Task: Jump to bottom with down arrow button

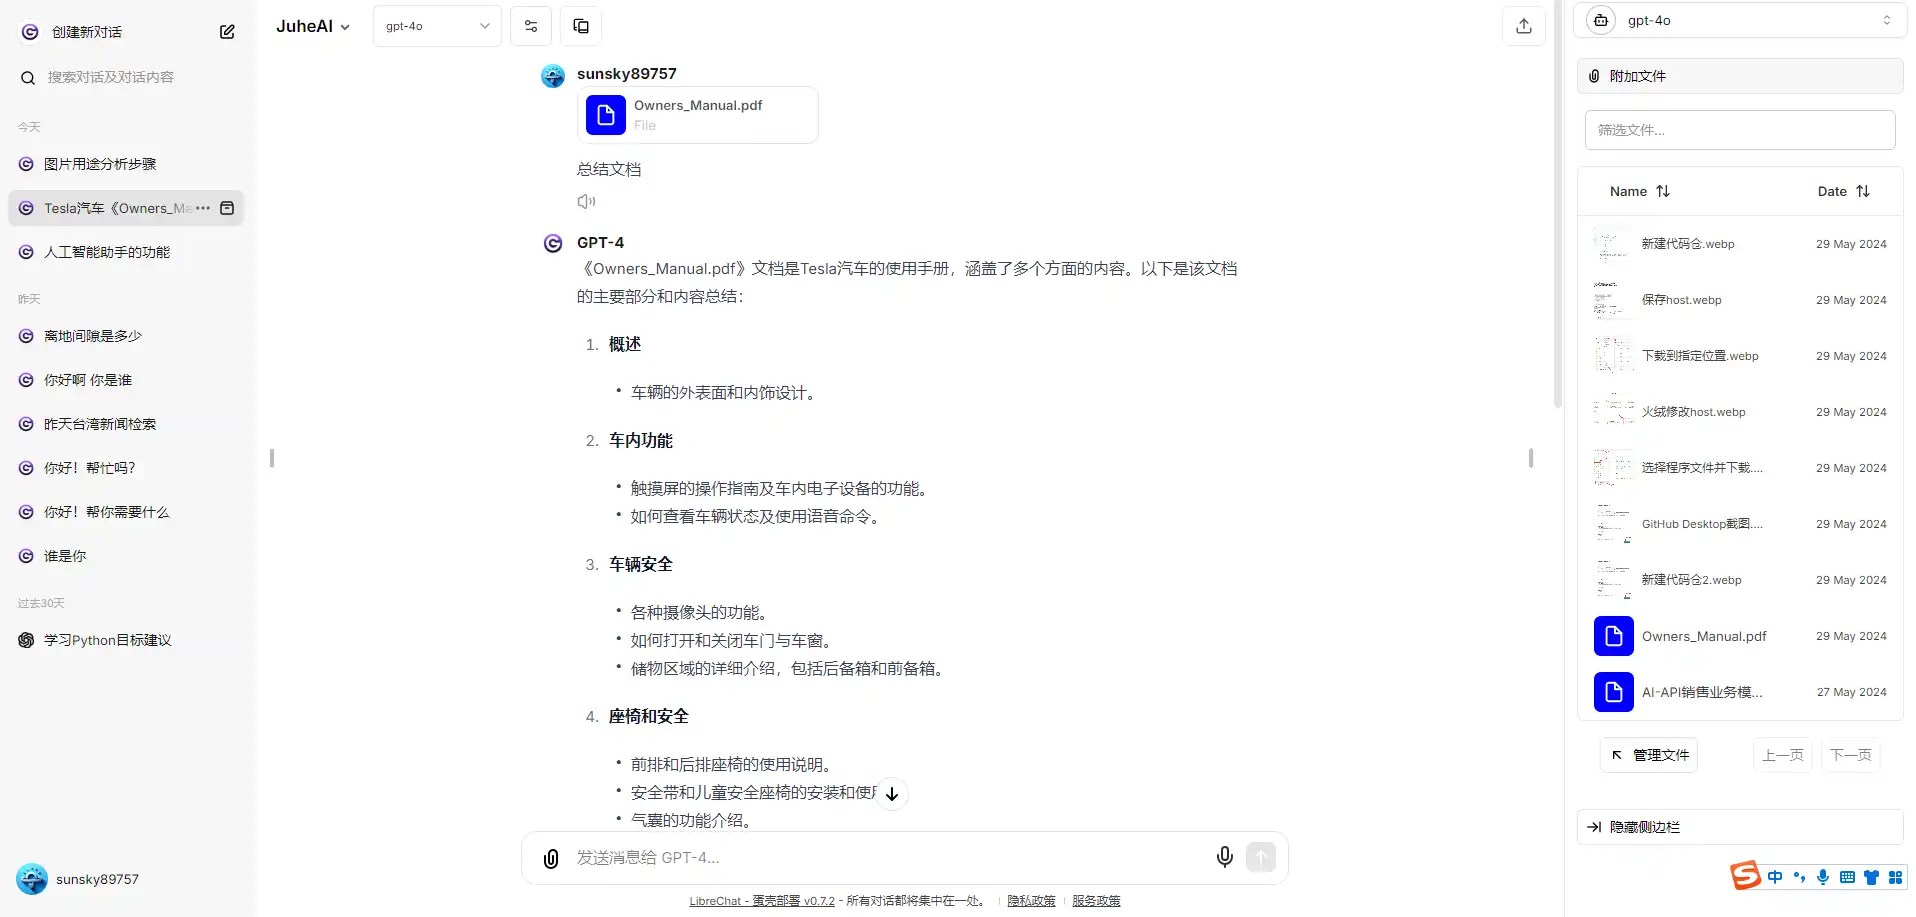Action: click(892, 794)
